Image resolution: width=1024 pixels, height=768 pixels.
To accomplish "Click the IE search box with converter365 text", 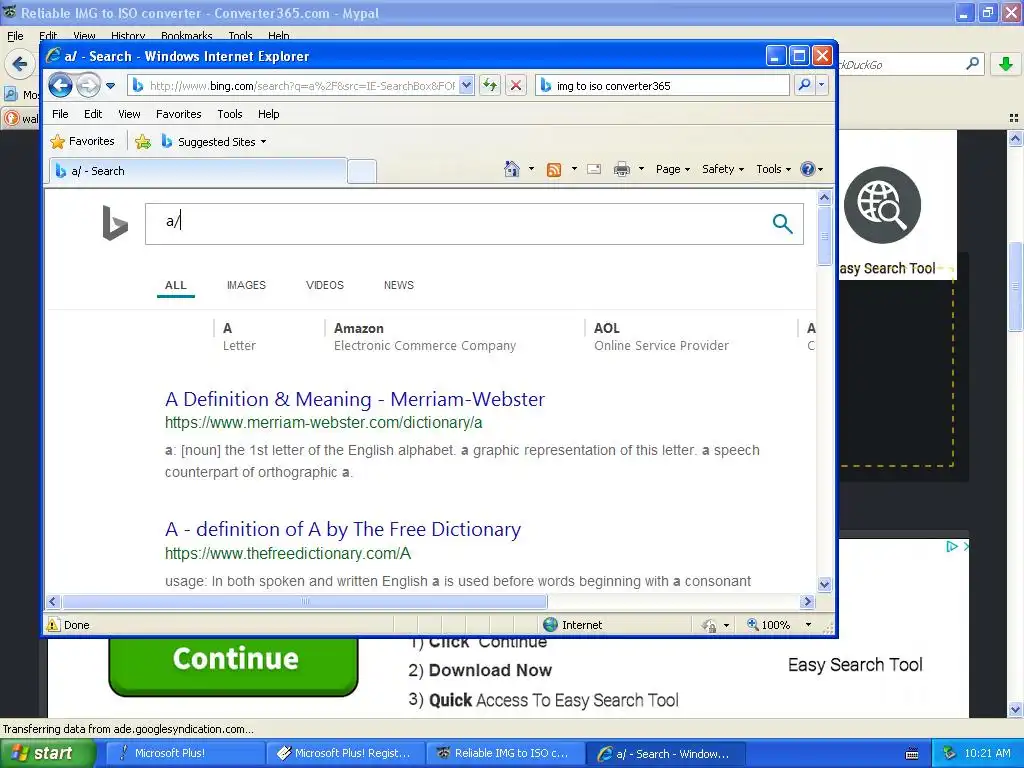I will pos(662,86).
